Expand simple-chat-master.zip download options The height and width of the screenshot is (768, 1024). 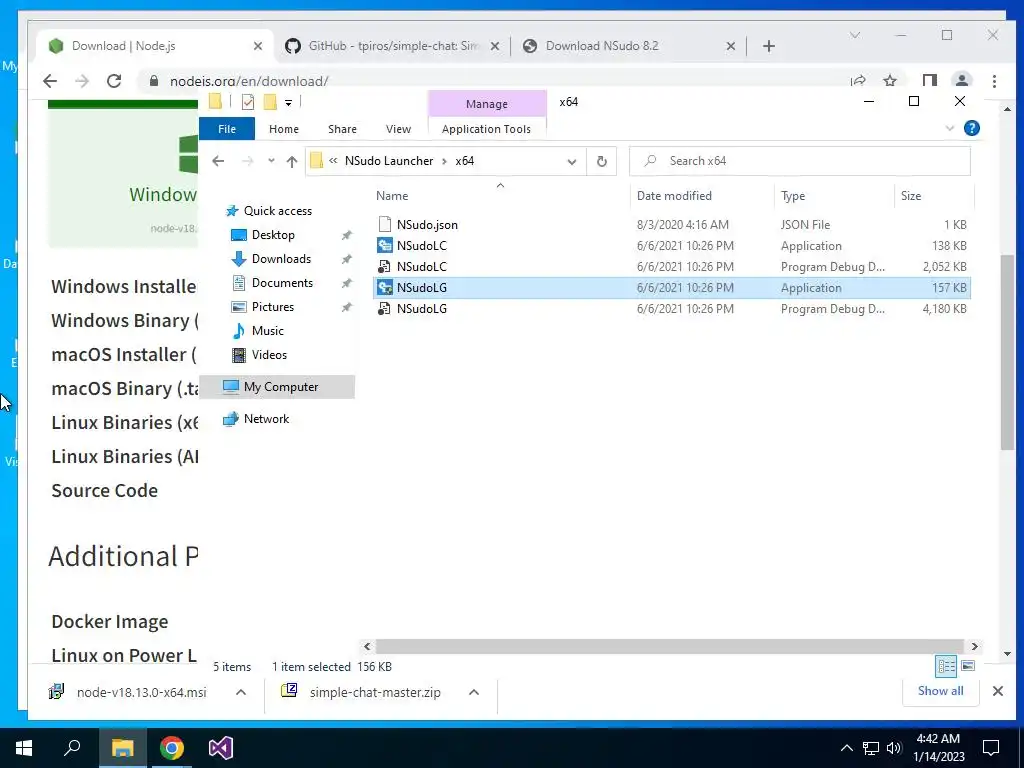(x=474, y=692)
